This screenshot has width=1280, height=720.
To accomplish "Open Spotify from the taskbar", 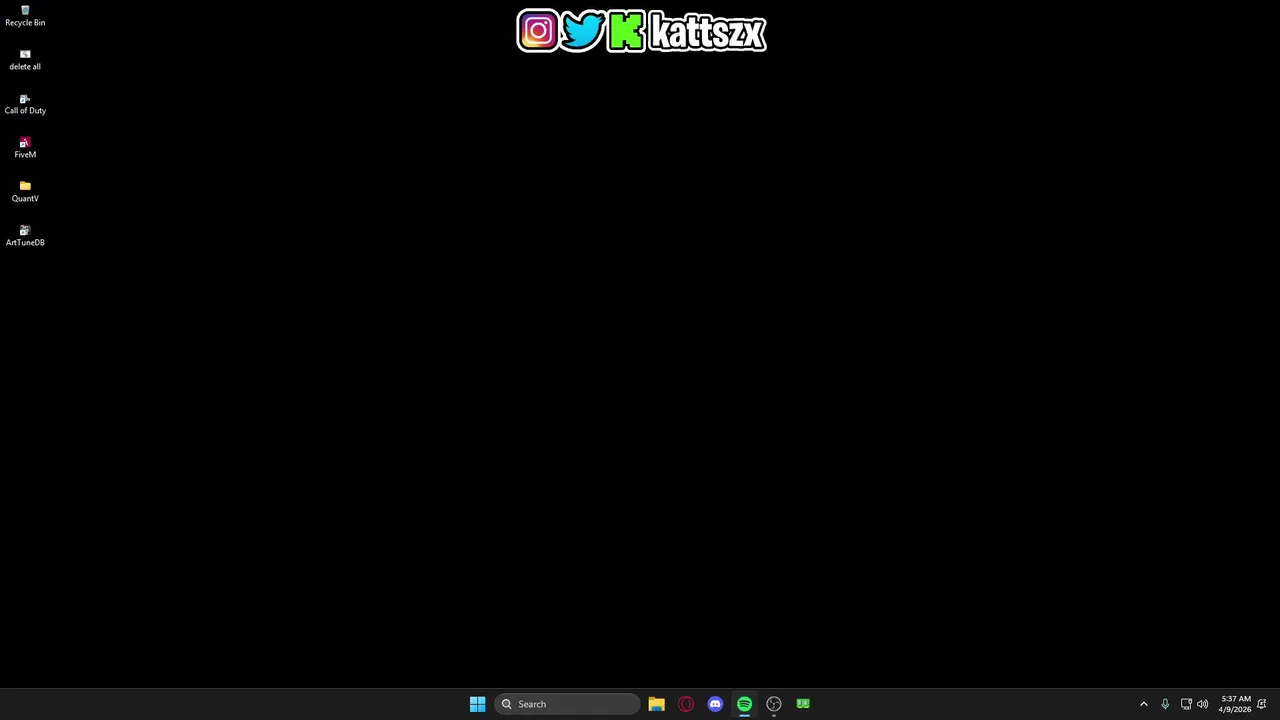I will pyautogui.click(x=744, y=704).
